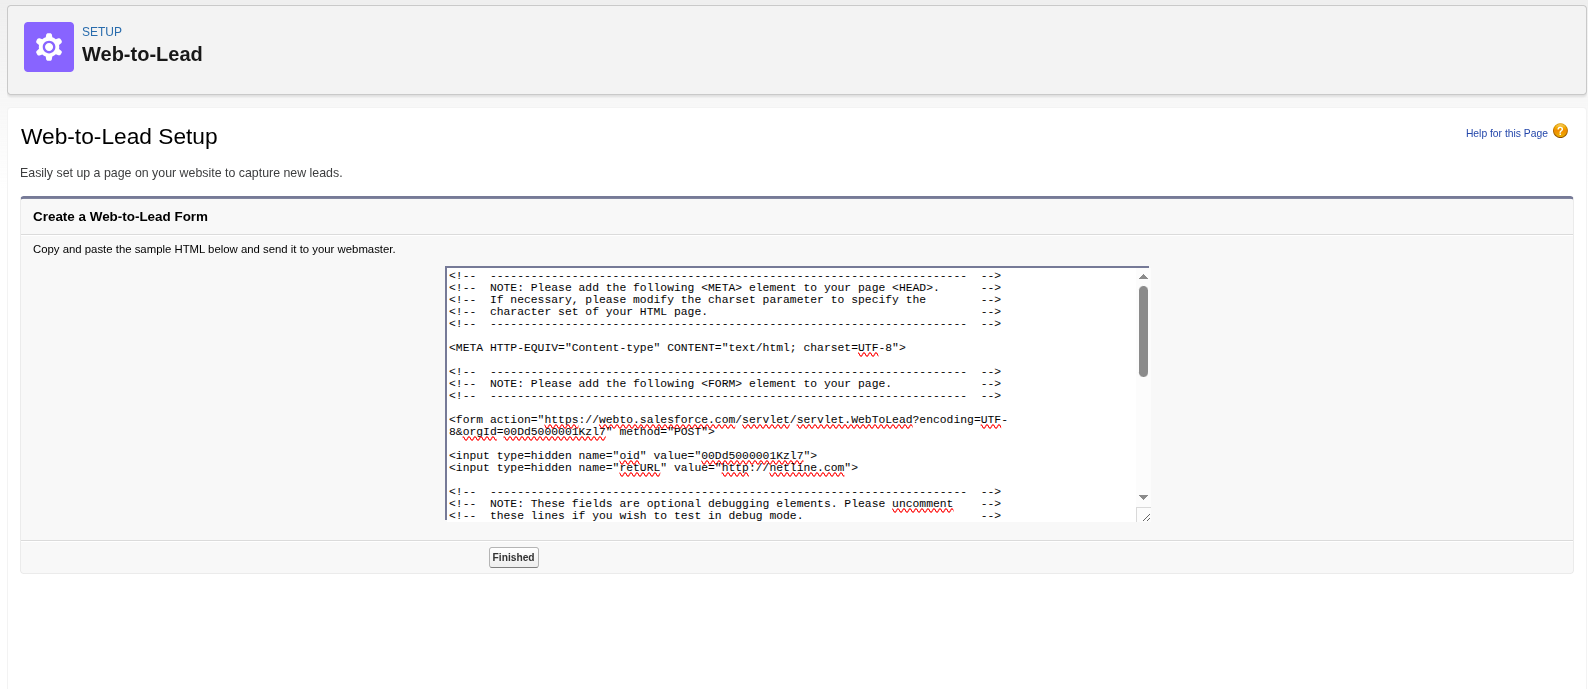This screenshot has height=689, width=1588.
Task: Click the Copy and paste instruction text
Action: tap(214, 249)
